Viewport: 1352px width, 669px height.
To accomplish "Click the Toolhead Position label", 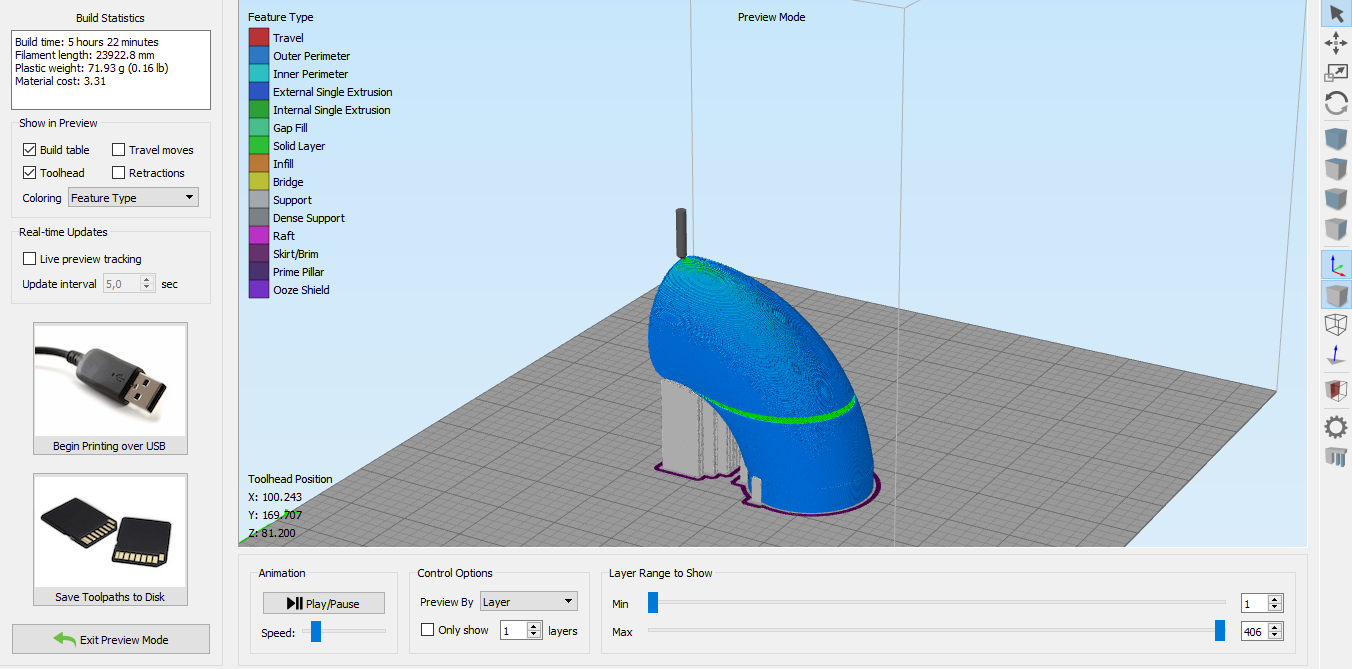I will click(x=290, y=479).
